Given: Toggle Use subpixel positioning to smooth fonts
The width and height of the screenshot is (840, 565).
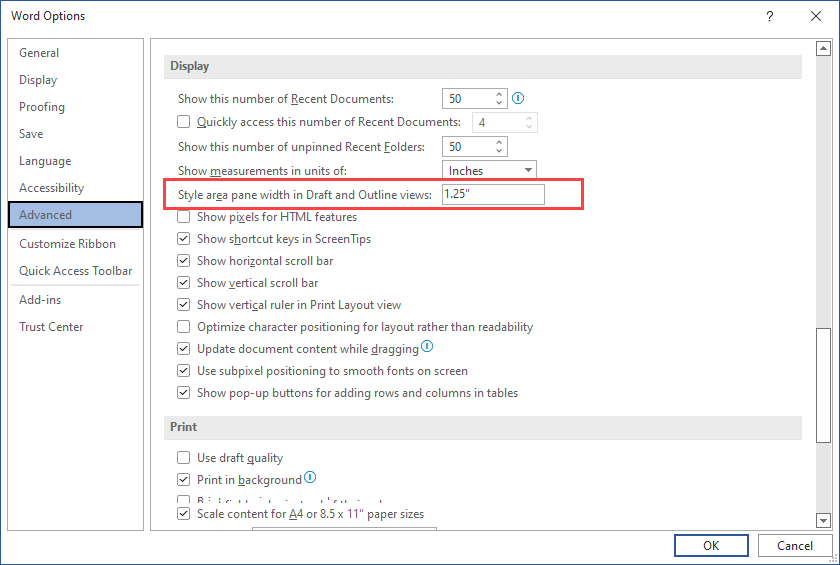Looking at the screenshot, I should pos(183,371).
